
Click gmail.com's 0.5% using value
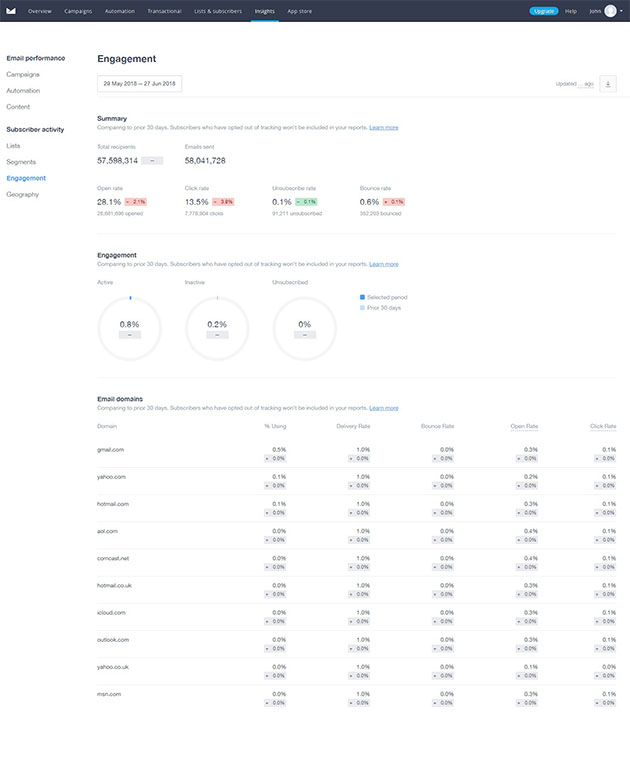coord(279,450)
